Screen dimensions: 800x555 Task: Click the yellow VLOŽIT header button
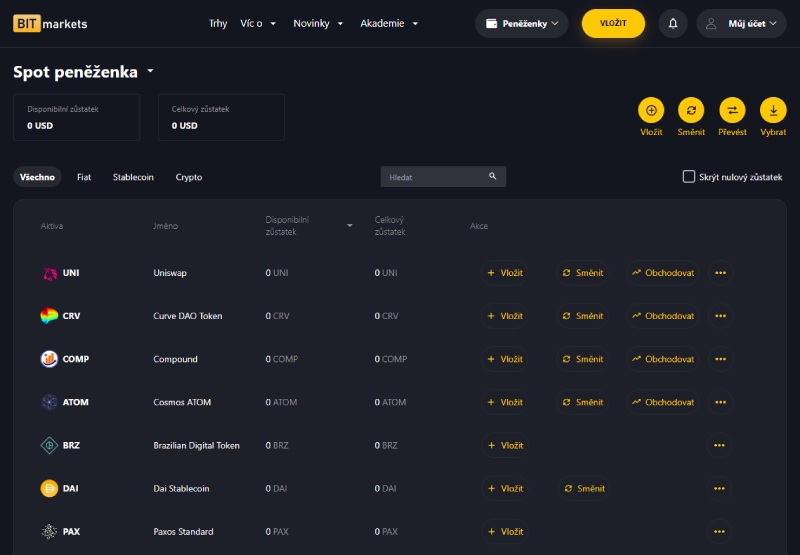coord(613,23)
